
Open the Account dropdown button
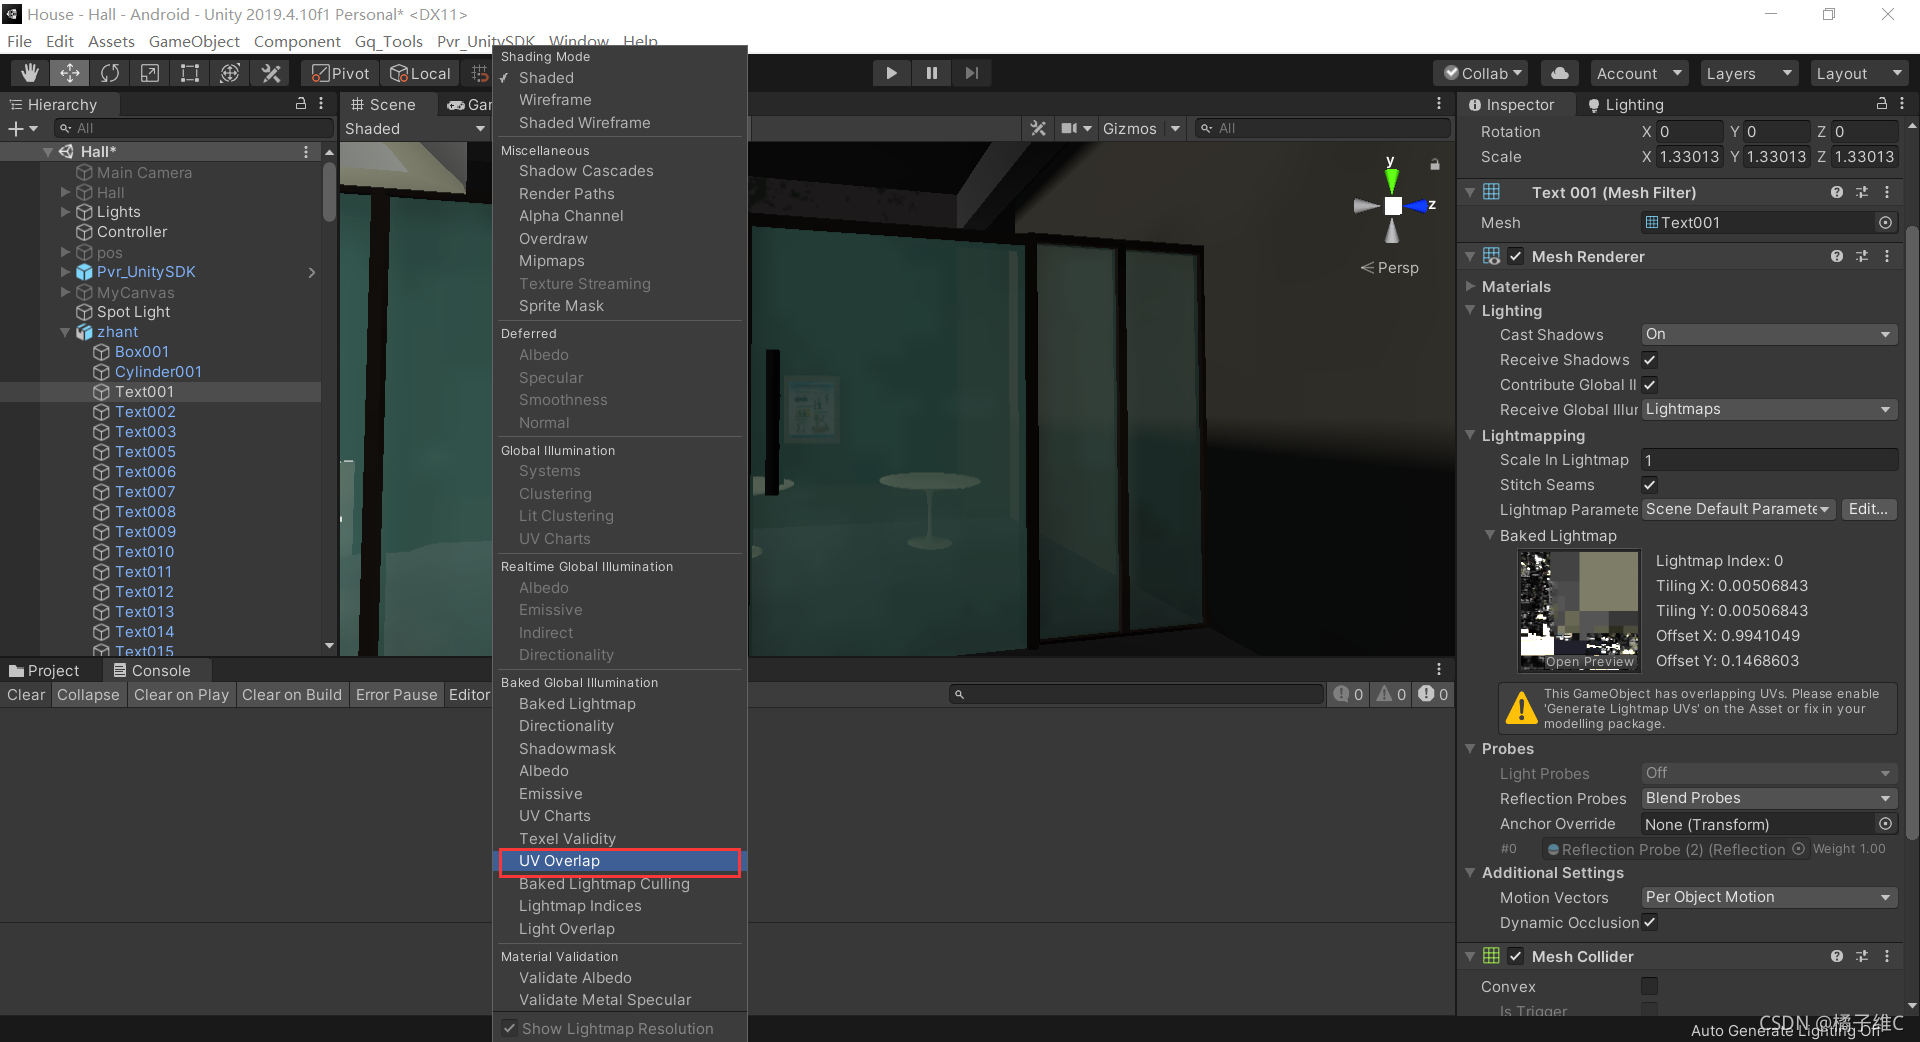pyautogui.click(x=1638, y=73)
